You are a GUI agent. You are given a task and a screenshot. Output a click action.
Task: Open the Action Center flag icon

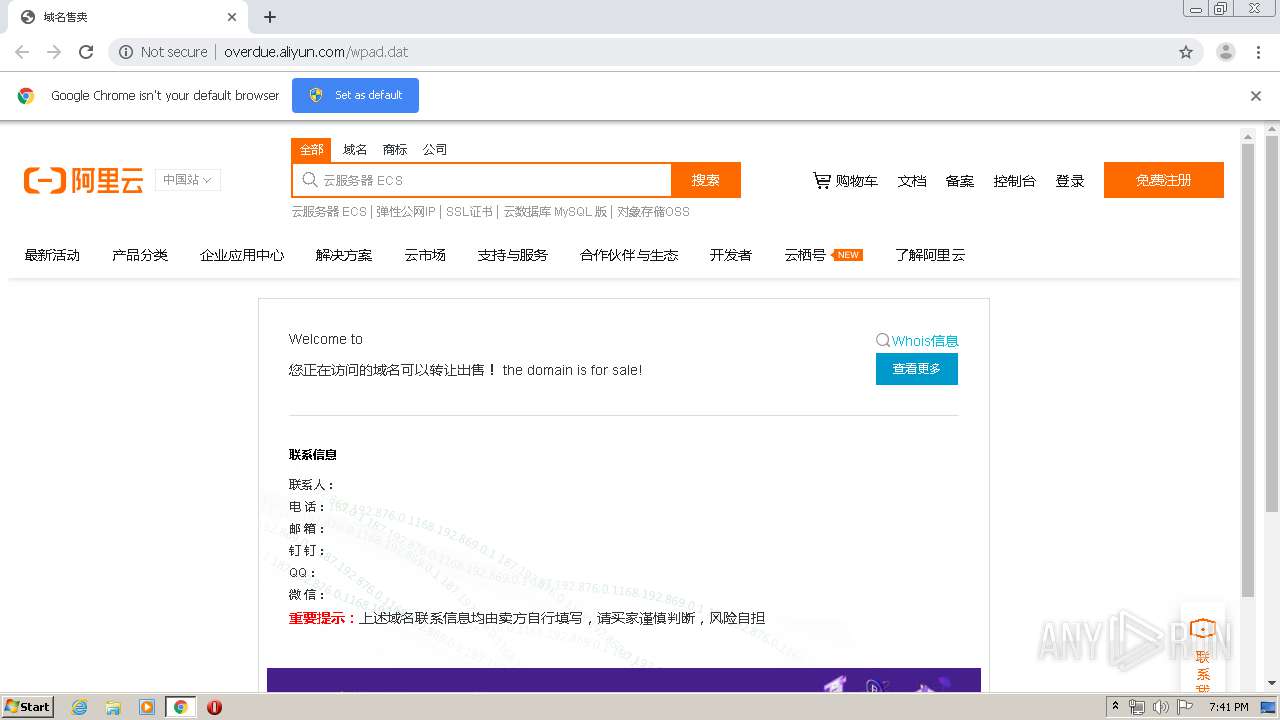tap(1184, 707)
